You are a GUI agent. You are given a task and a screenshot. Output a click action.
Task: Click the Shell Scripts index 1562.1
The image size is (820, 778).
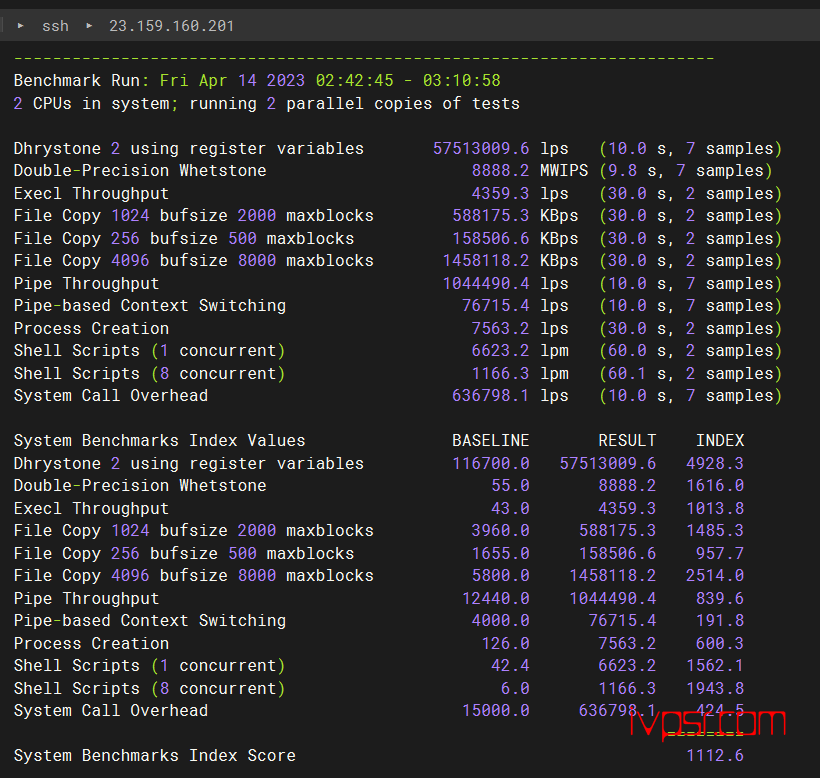pyautogui.click(x=715, y=665)
